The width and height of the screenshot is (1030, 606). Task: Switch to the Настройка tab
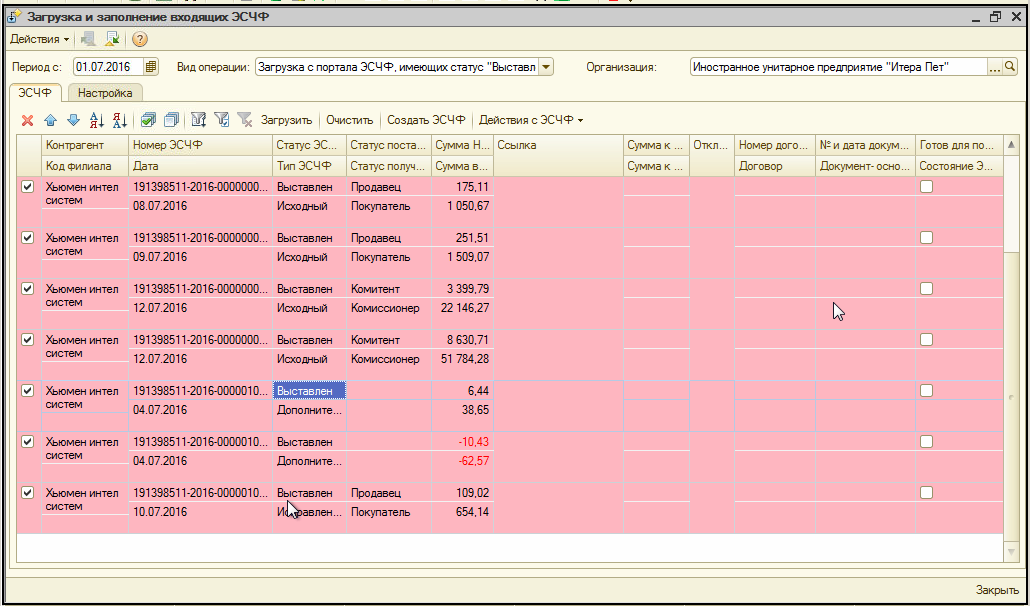pos(105,93)
